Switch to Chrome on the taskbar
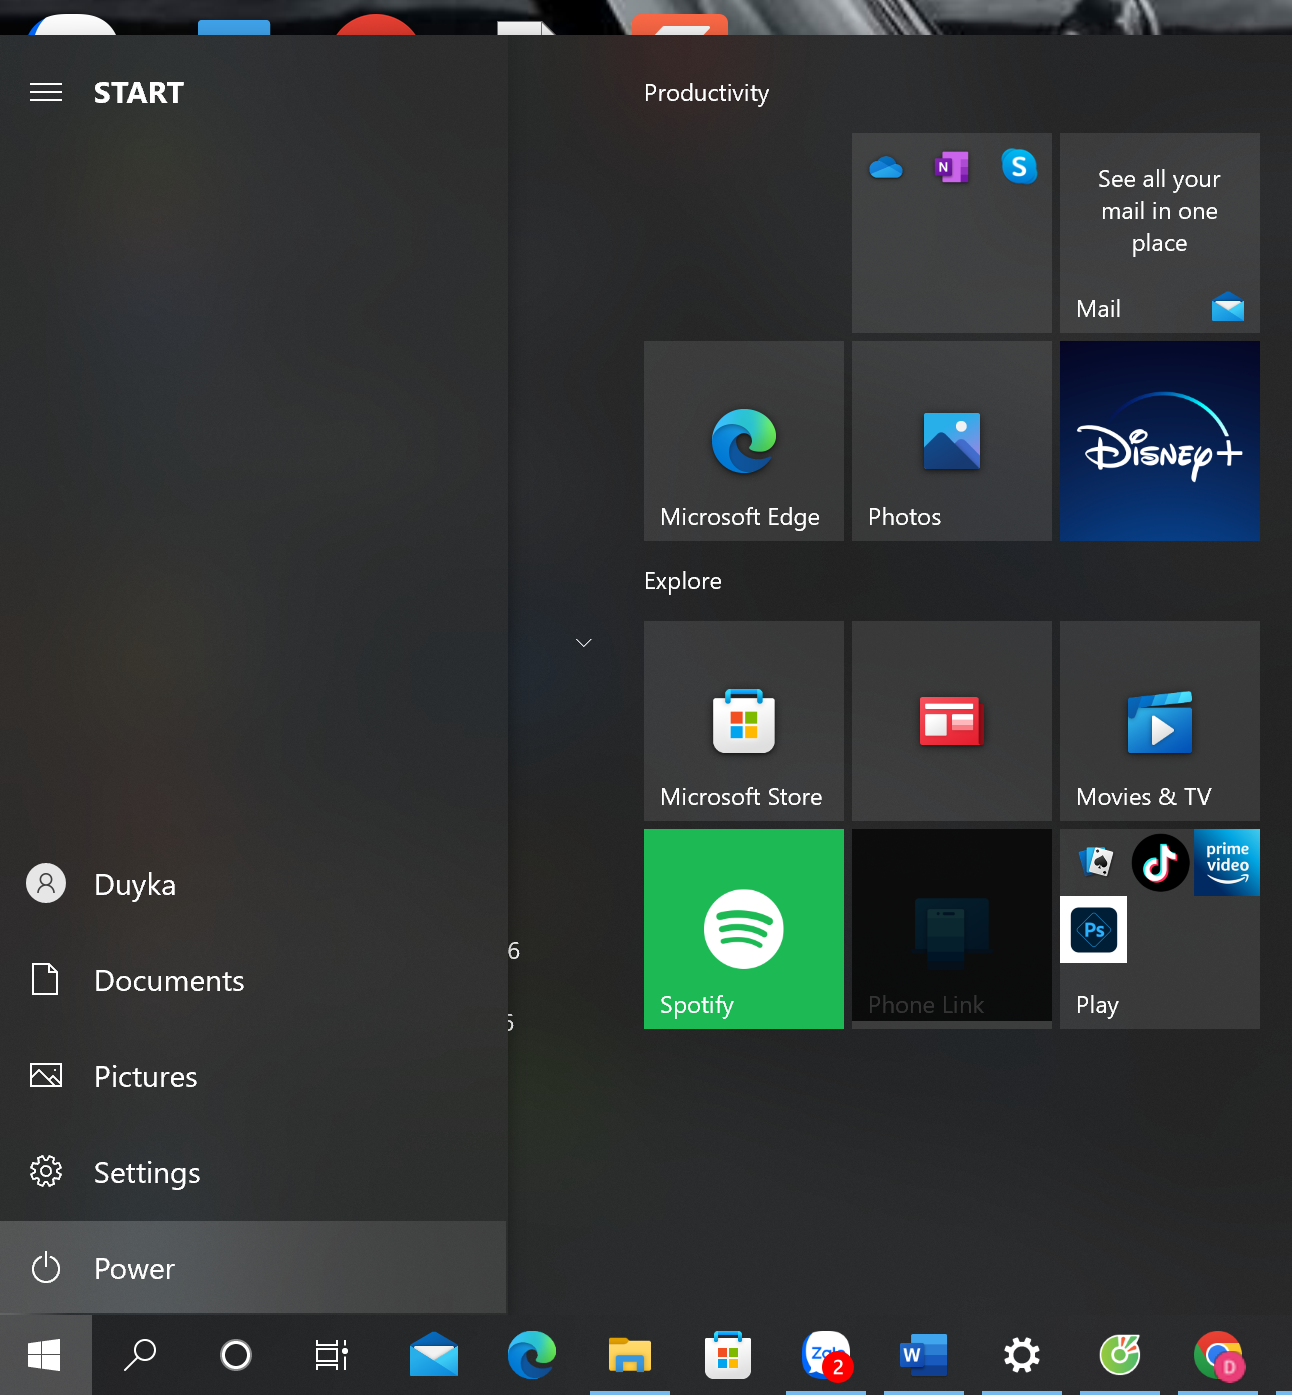Image resolution: width=1292 pixels, height=1395 pixels. (1218, 1355)
